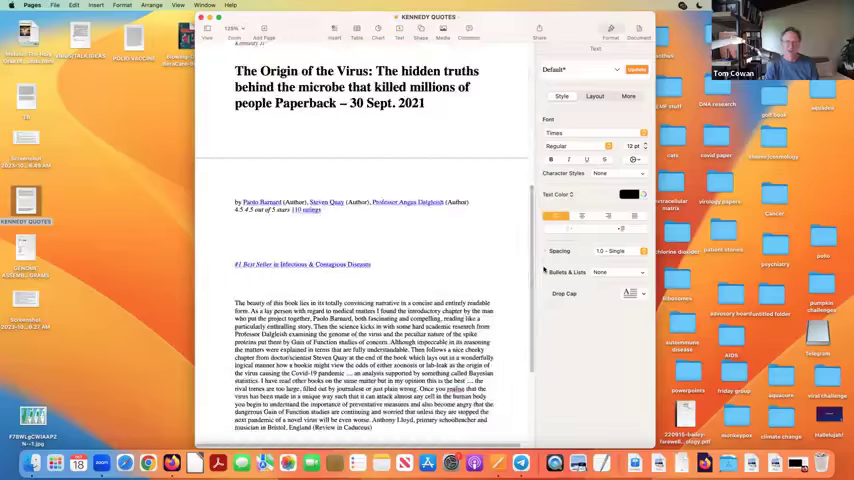Click the Add Page icon

[x=264, y=30]
